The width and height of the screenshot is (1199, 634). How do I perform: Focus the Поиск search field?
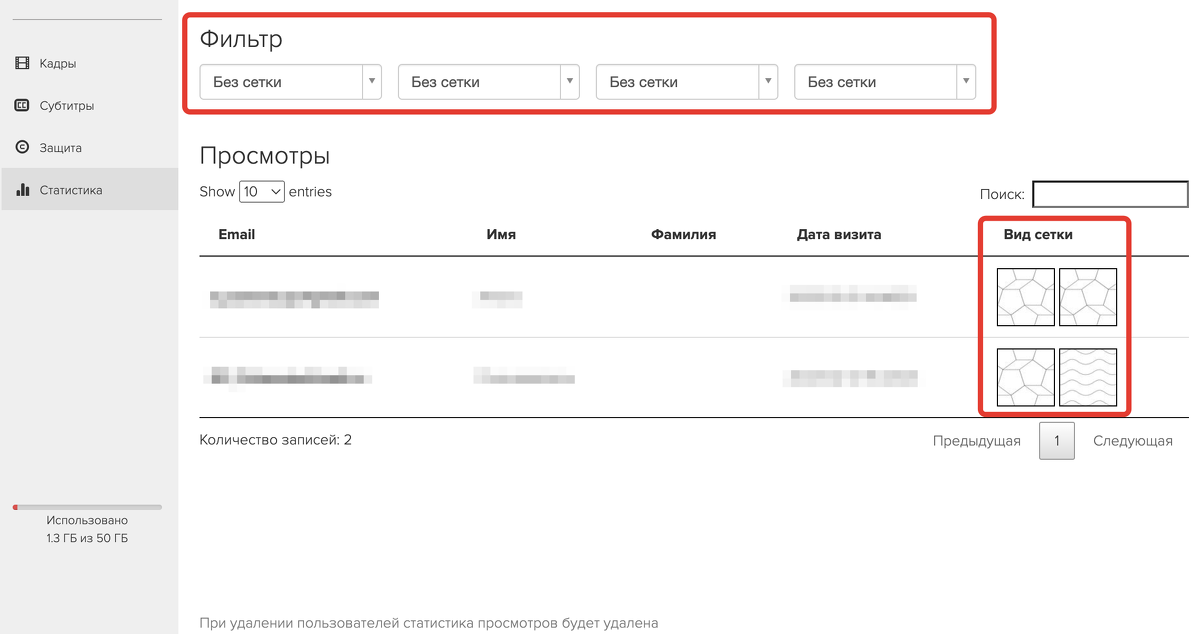[1110, 194]
